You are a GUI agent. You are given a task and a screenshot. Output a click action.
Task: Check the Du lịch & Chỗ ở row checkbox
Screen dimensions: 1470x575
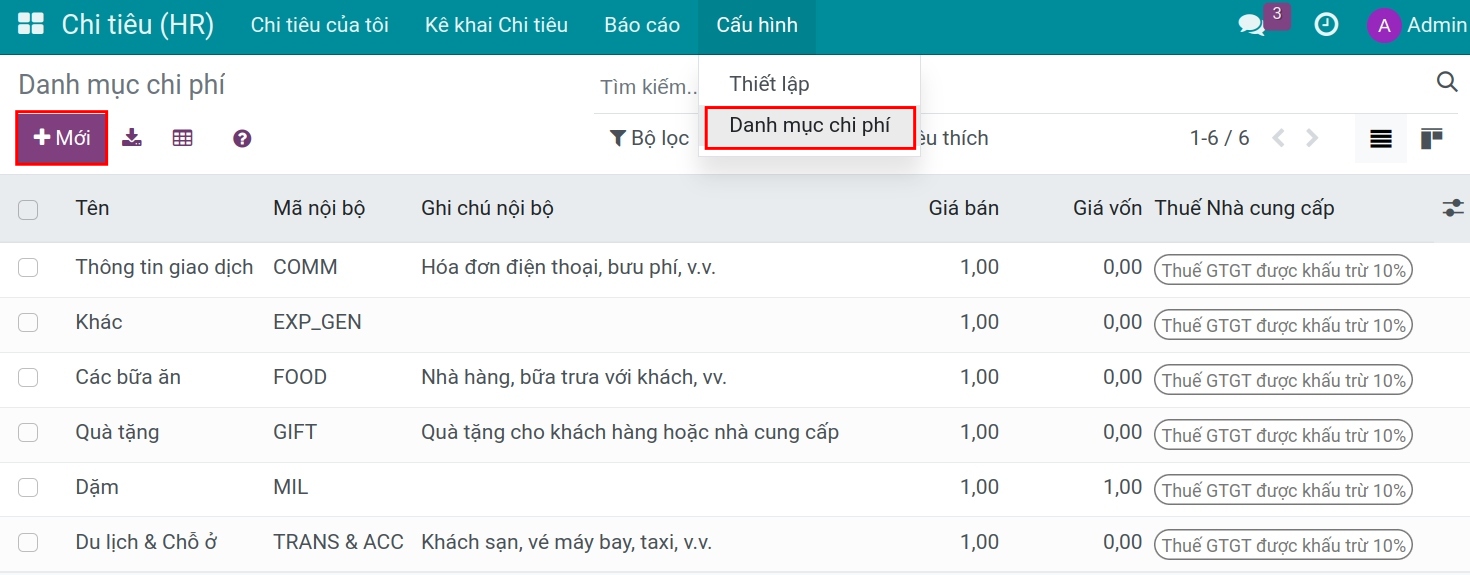28,542
